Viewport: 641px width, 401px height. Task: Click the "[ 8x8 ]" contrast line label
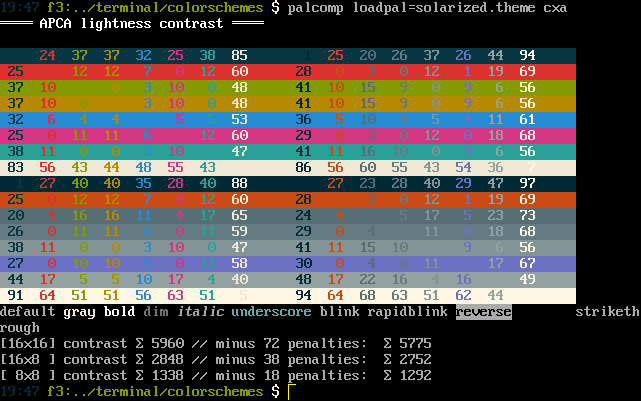coord(27,375)
